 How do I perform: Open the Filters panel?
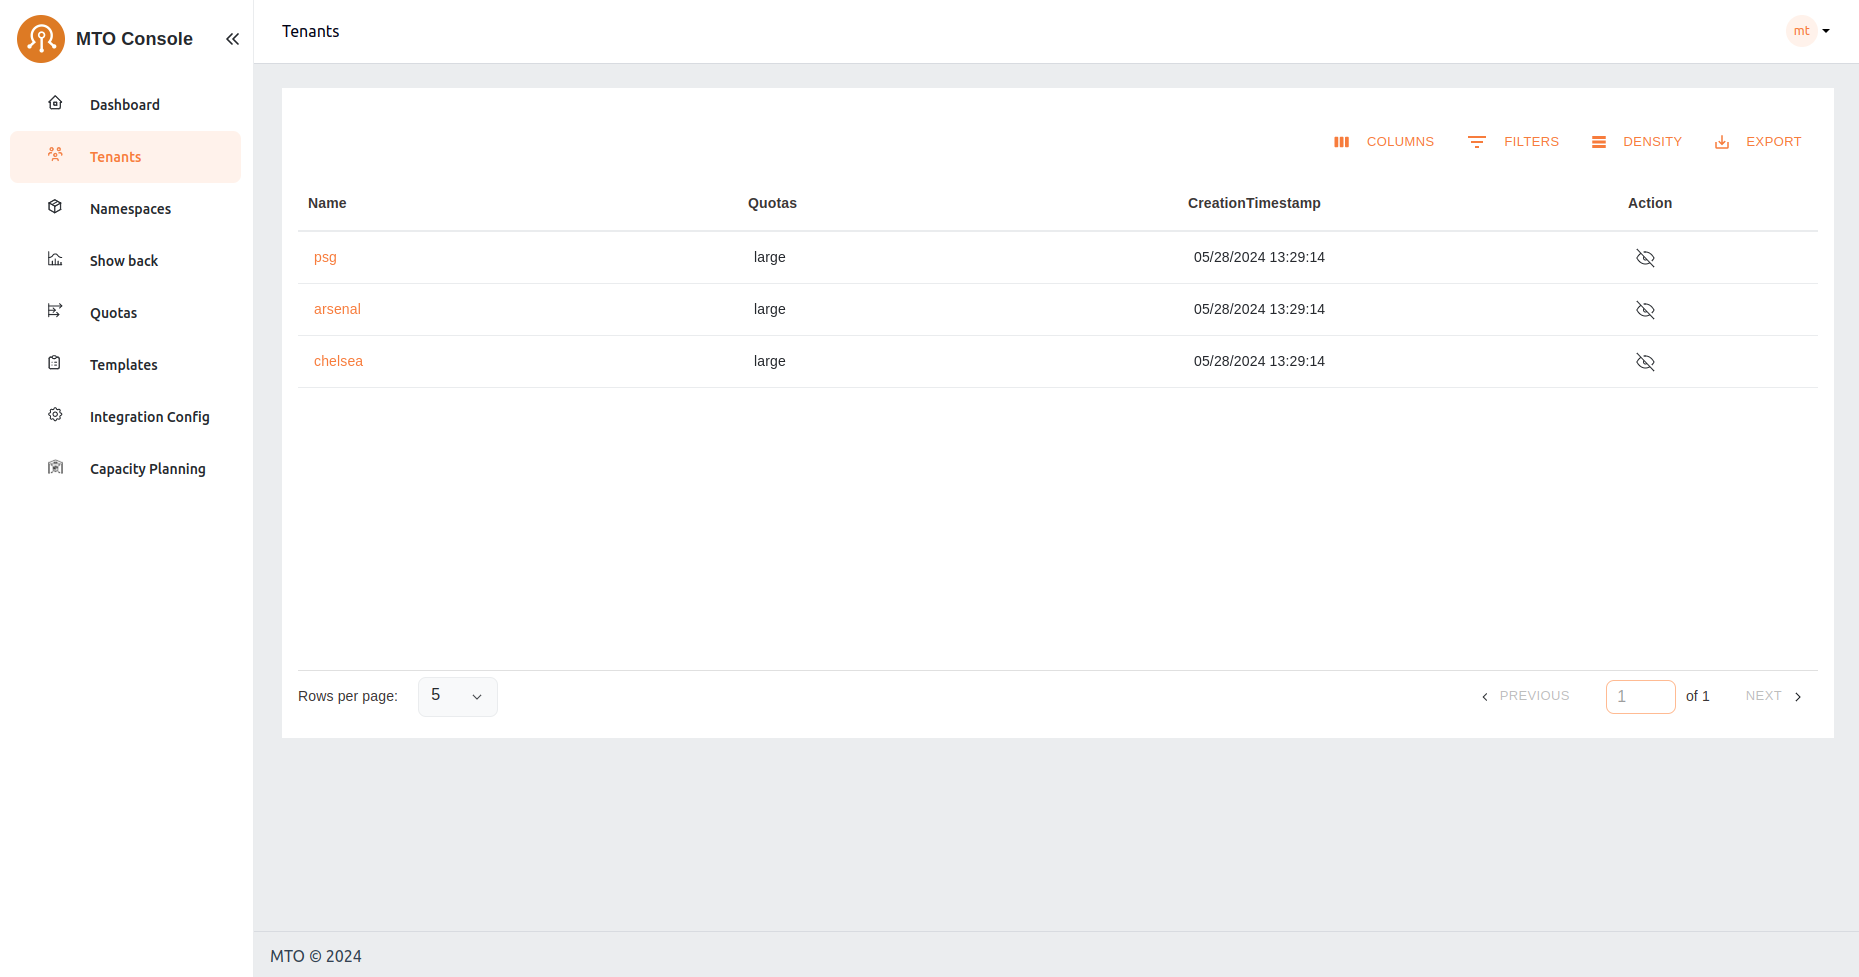[x=1514, y=142]
